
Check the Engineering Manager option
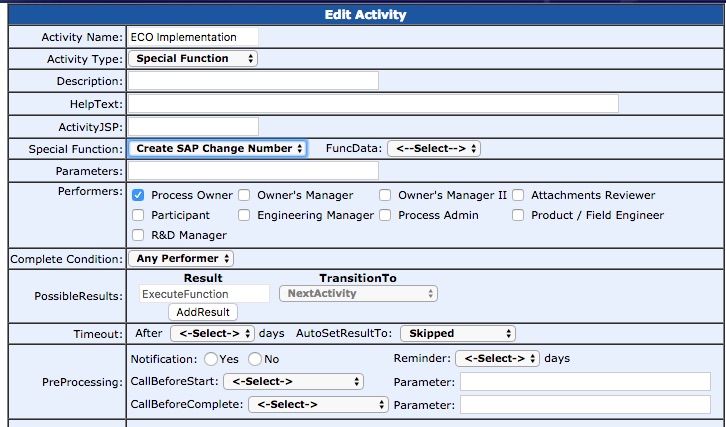pos(244,215)
